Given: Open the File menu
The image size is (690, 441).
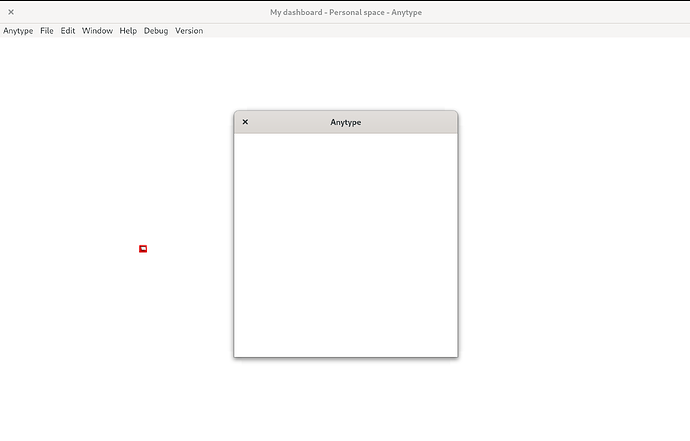Looking at the screenshot, I should tap(47, 31).
